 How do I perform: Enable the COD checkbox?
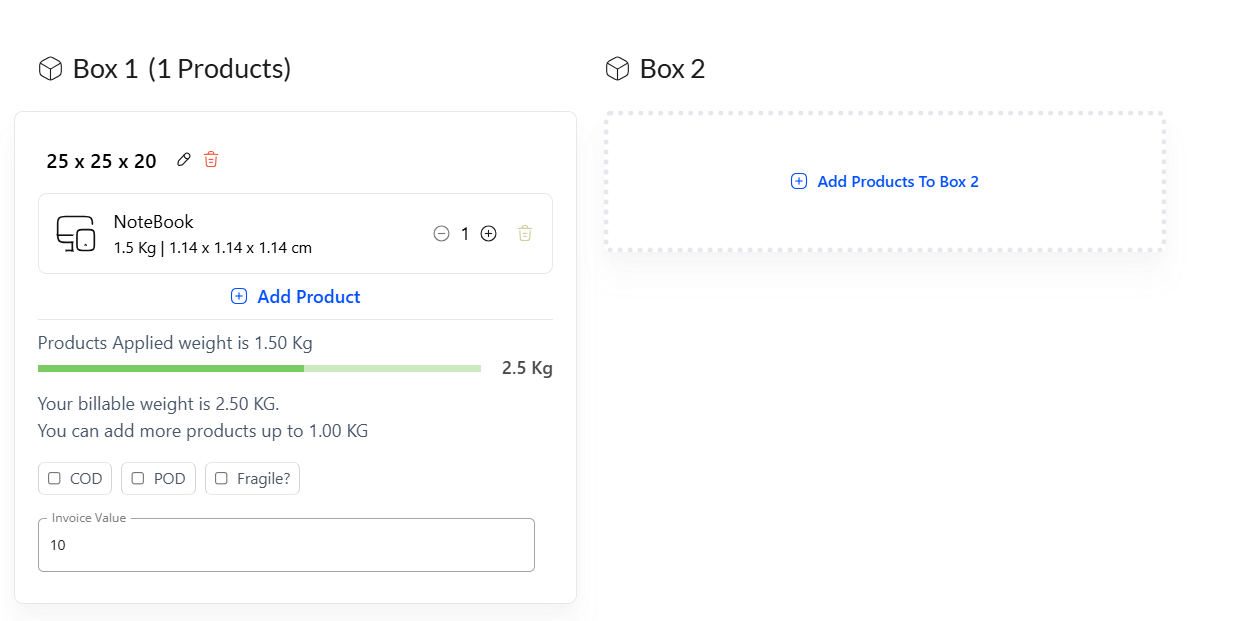[55, 479]
